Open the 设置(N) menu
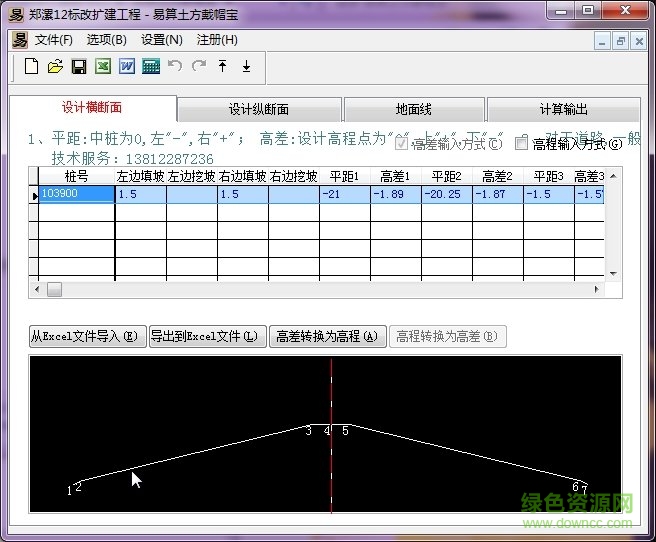Image resolution: width=656 pixels, height=542 pixels. pos(161,40)
